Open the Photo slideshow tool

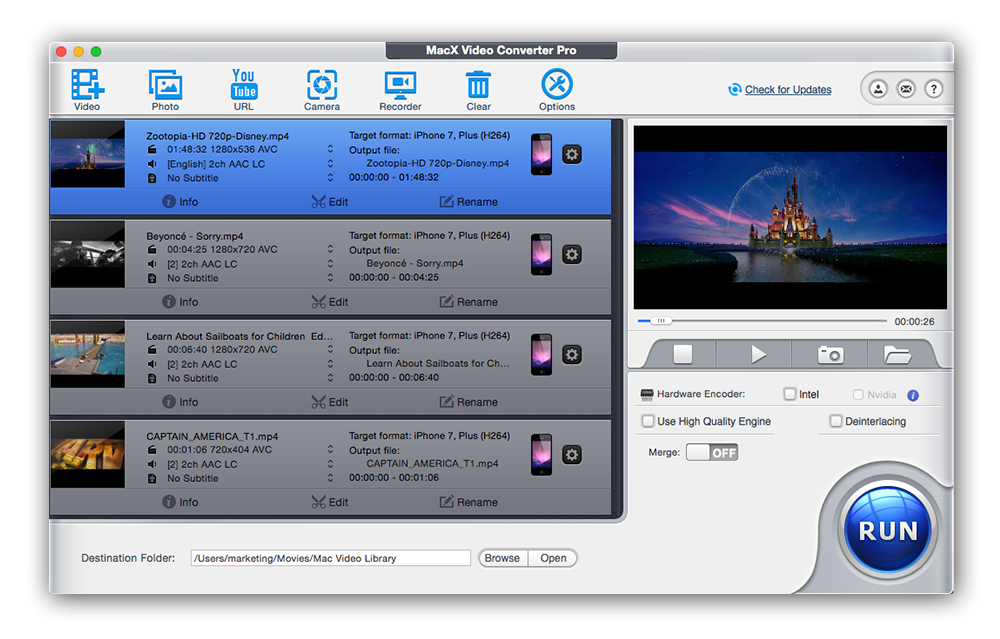[165, 90]
